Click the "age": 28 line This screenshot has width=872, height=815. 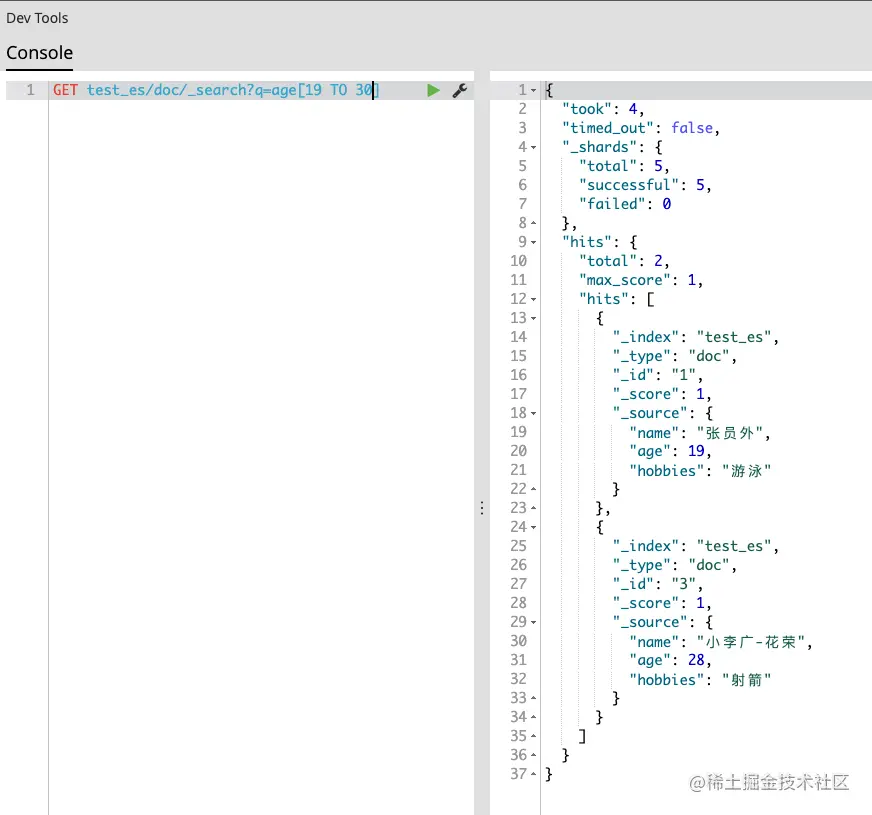coord(670,660)
